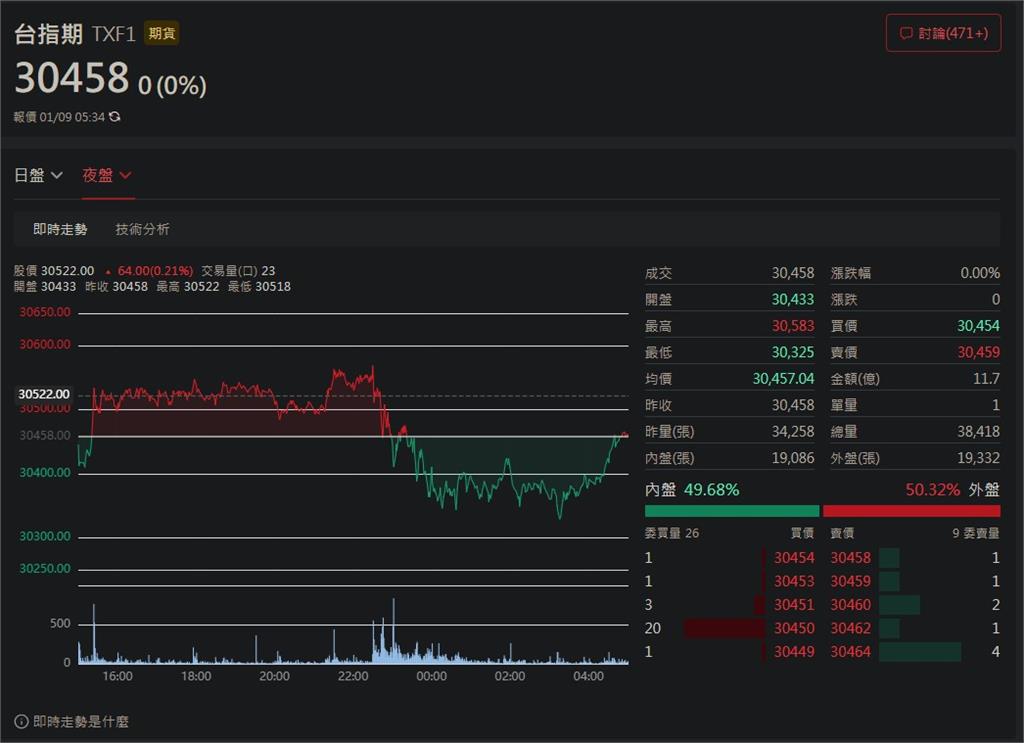The width and height of the screenshot is (1024, 743).
Task: Click the info icon next to 即時走勢是什麼
Action: [21, 721]
